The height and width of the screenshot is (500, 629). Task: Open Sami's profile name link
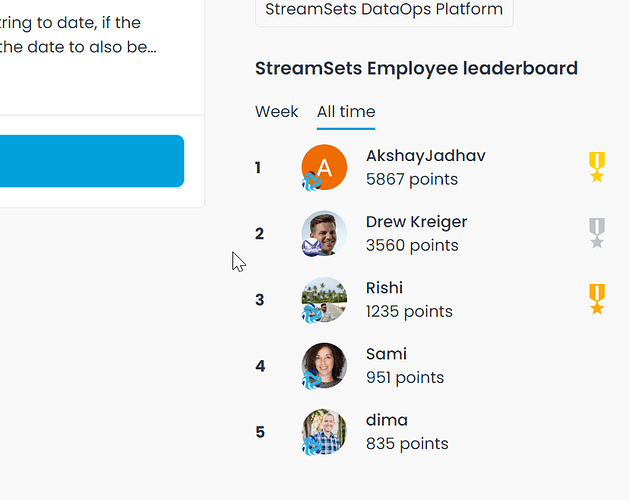[x=386, y=354]
